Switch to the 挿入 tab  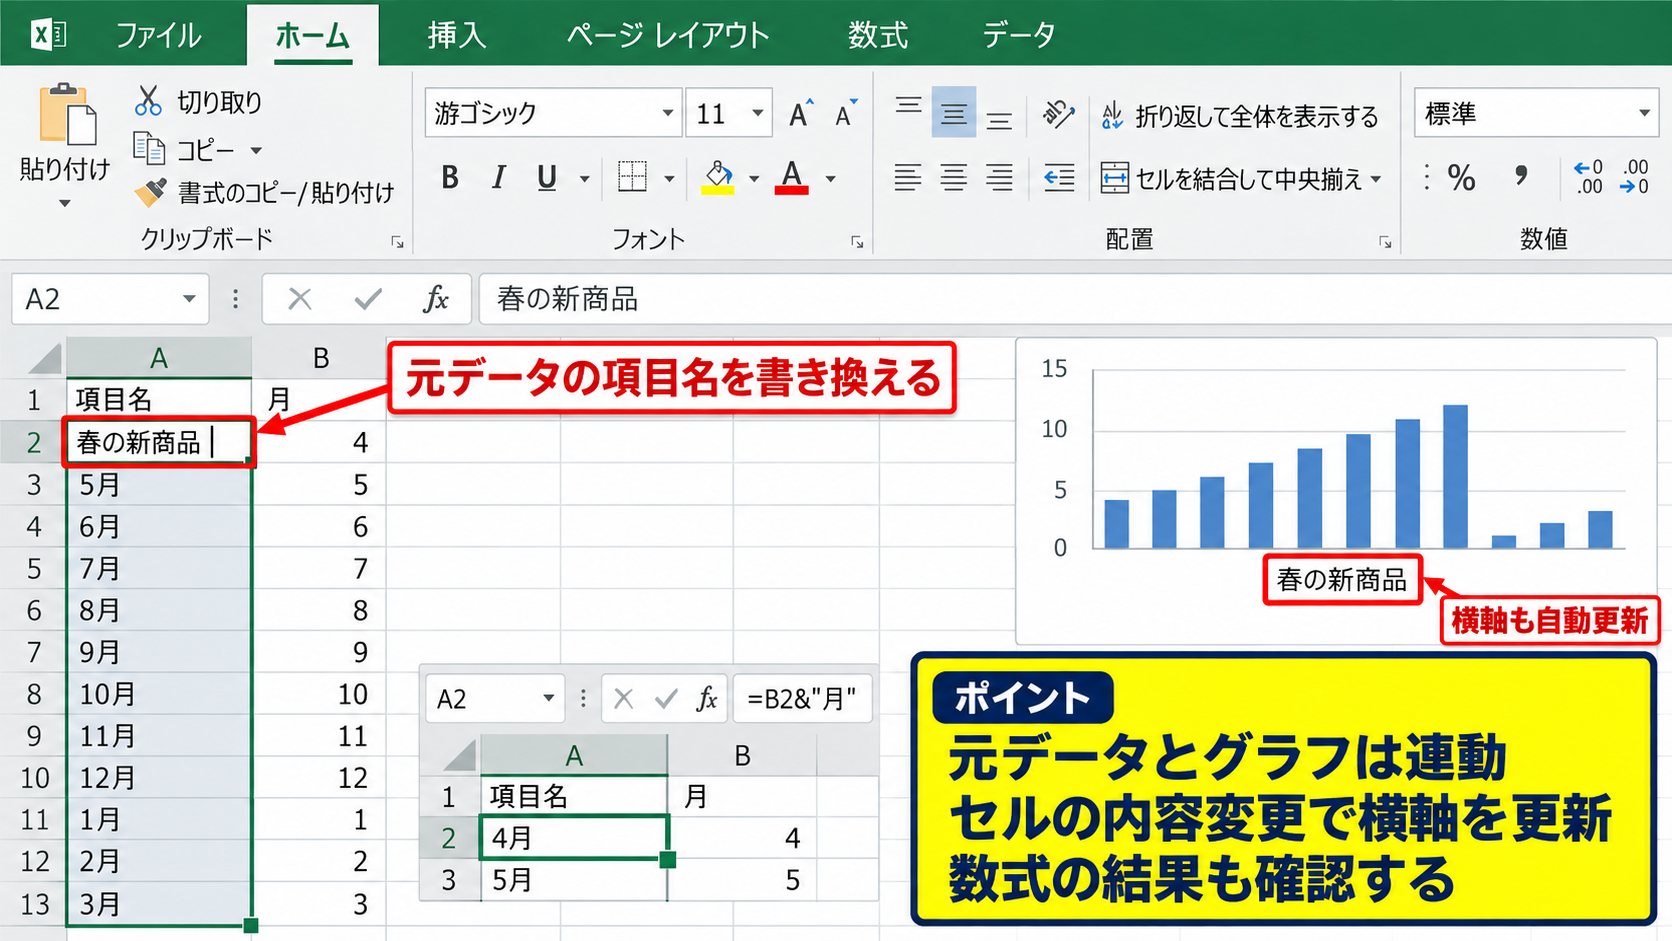(456, 35)
